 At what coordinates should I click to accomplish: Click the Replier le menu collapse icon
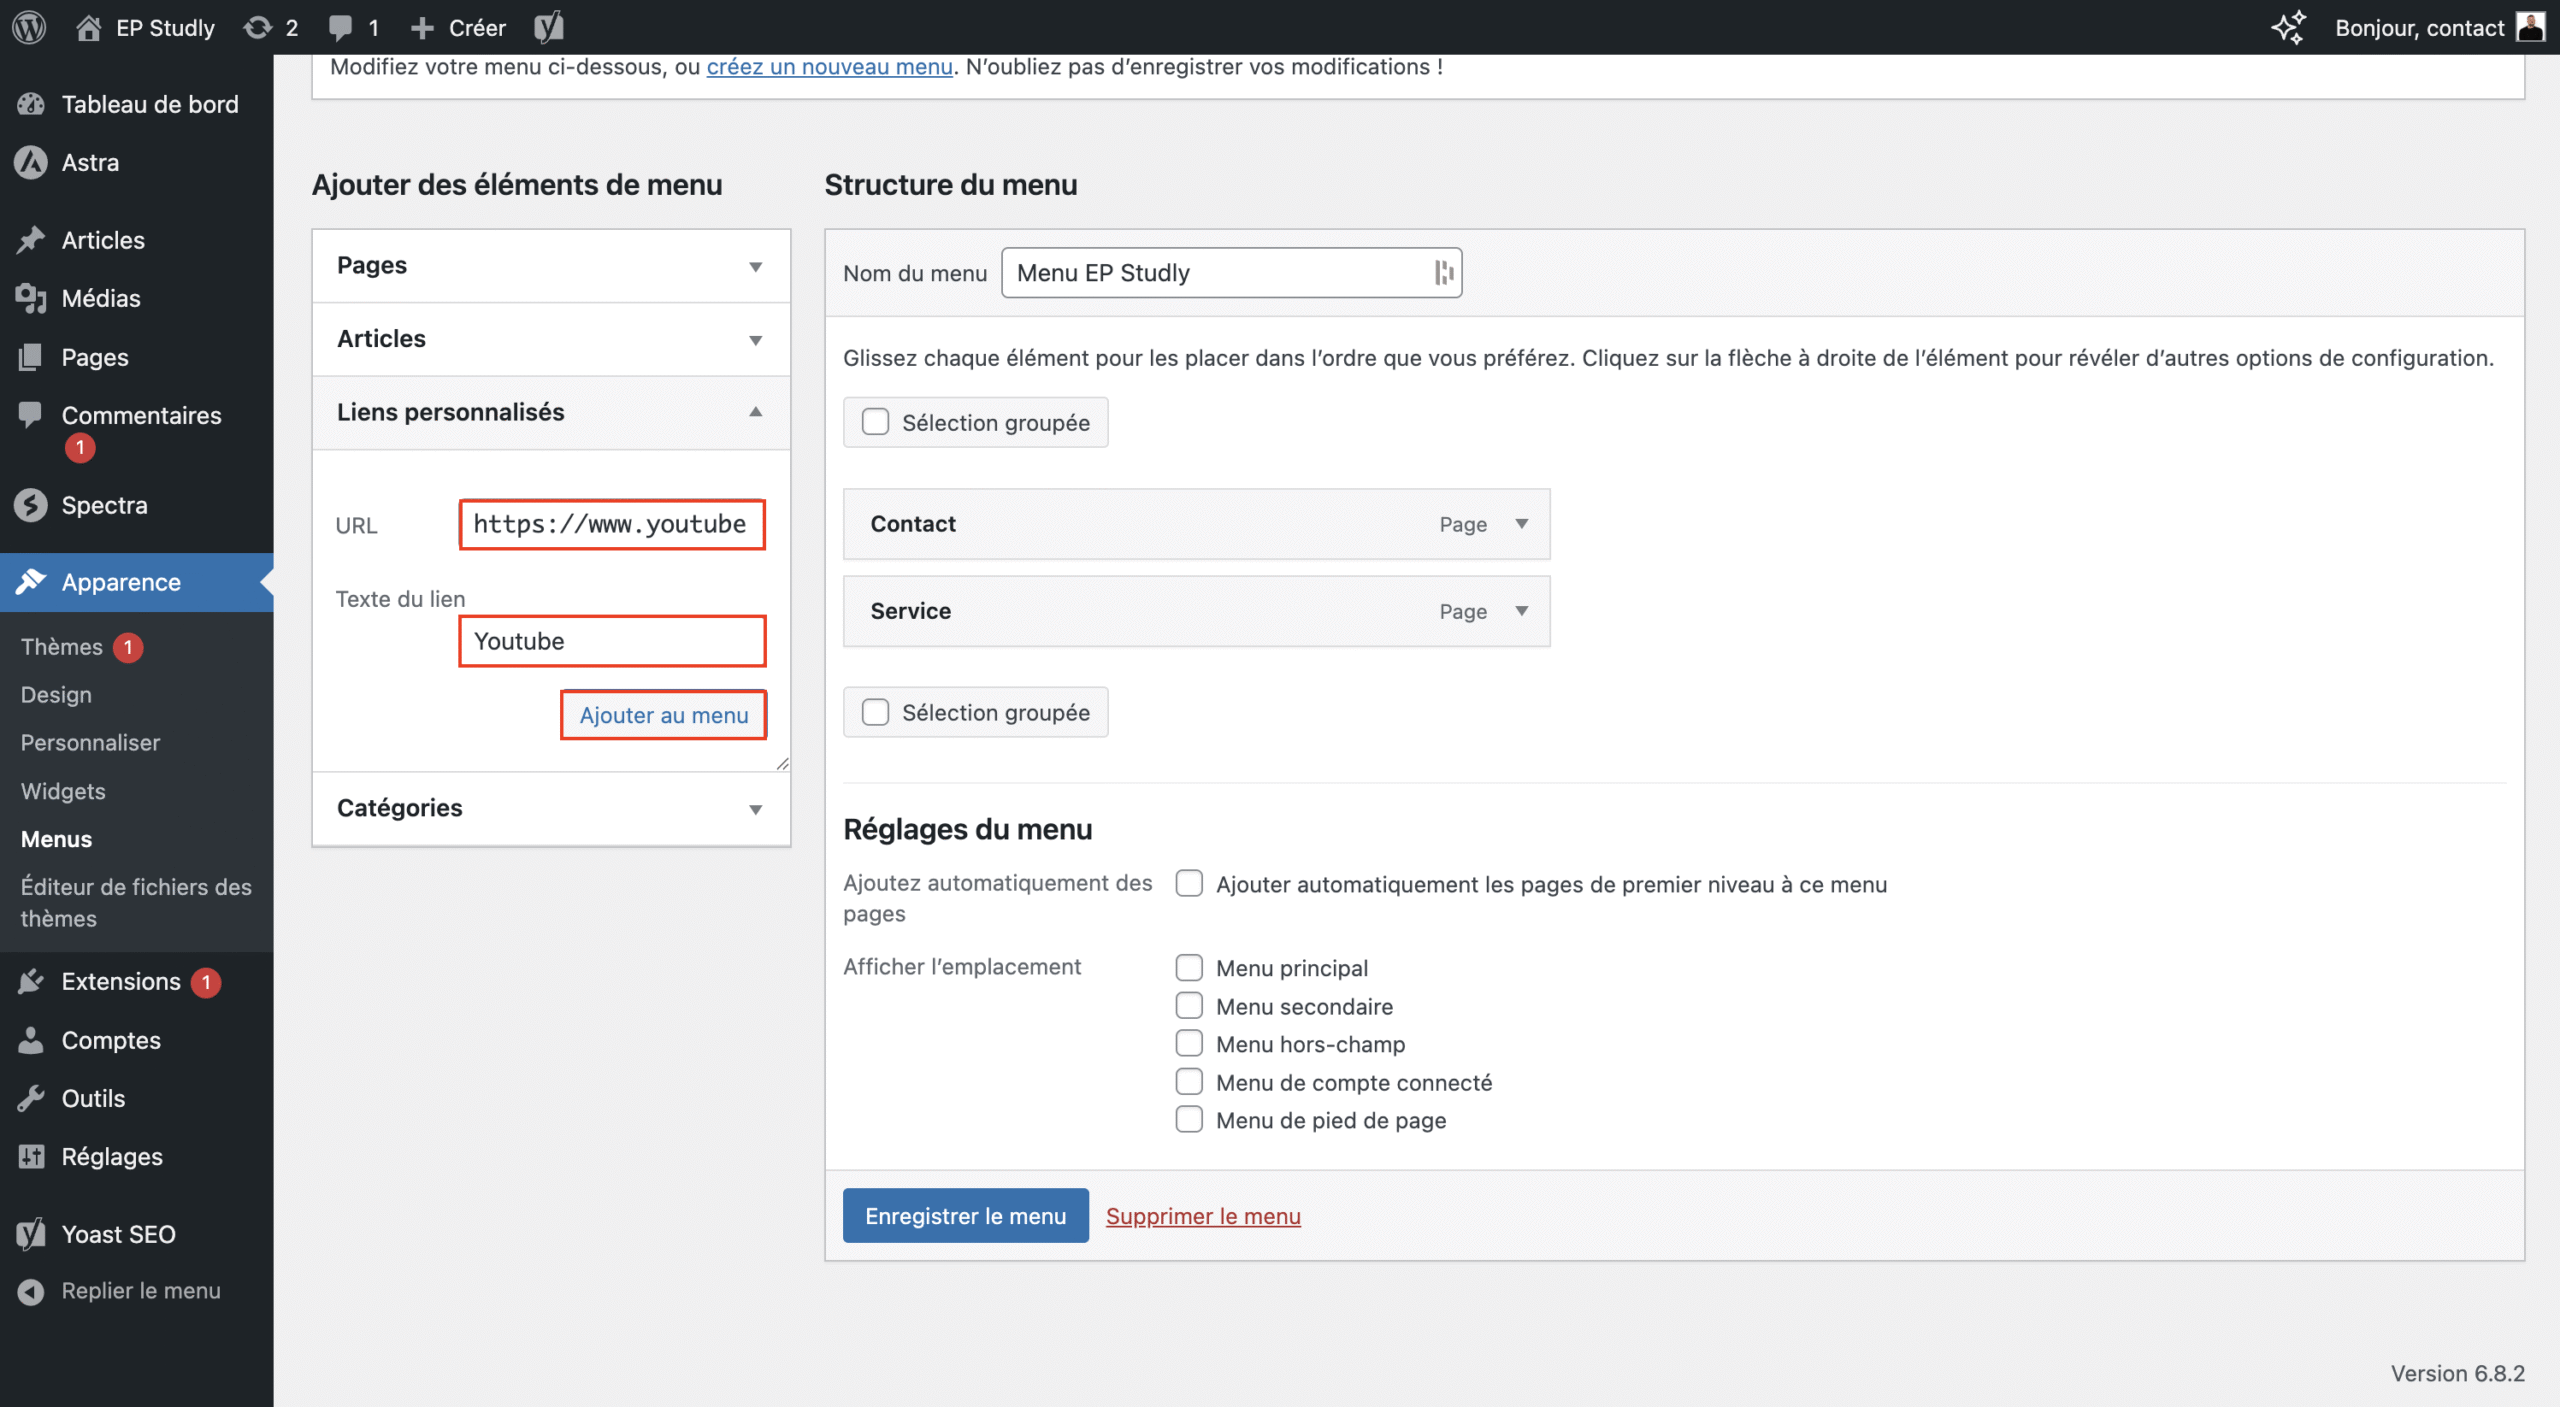point(31,1291)
